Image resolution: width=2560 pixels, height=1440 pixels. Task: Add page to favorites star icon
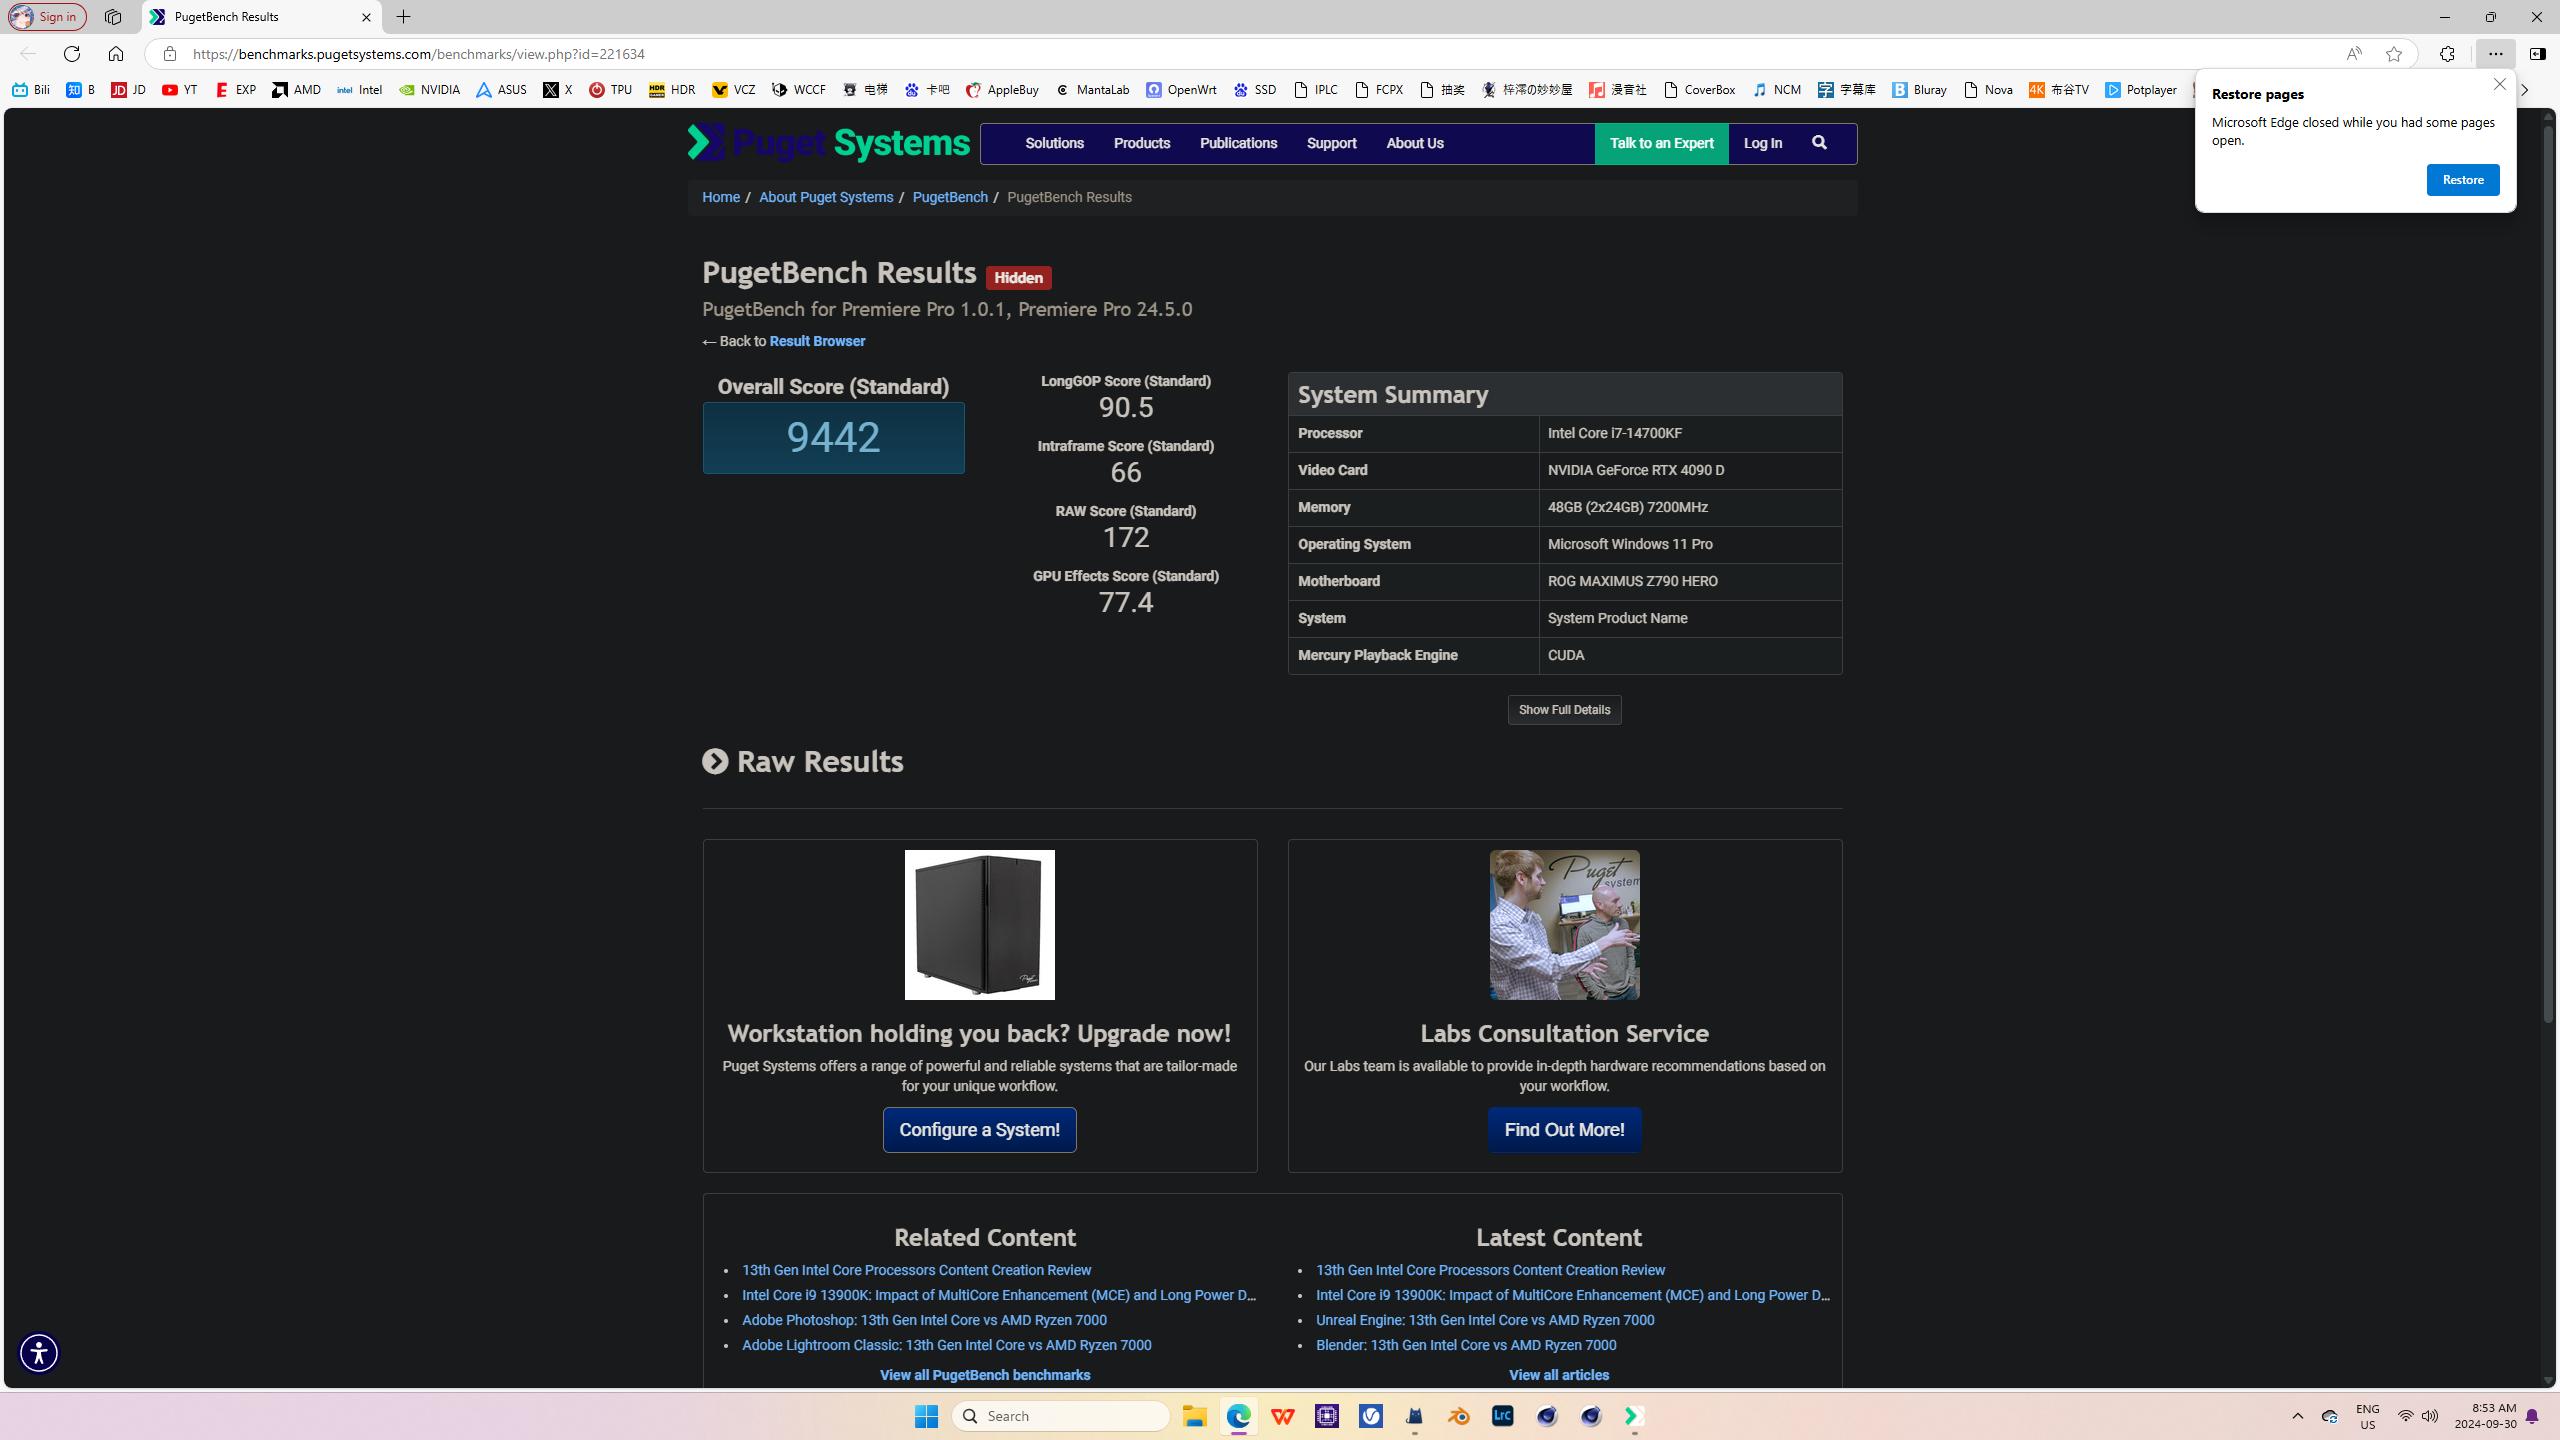2394,54
